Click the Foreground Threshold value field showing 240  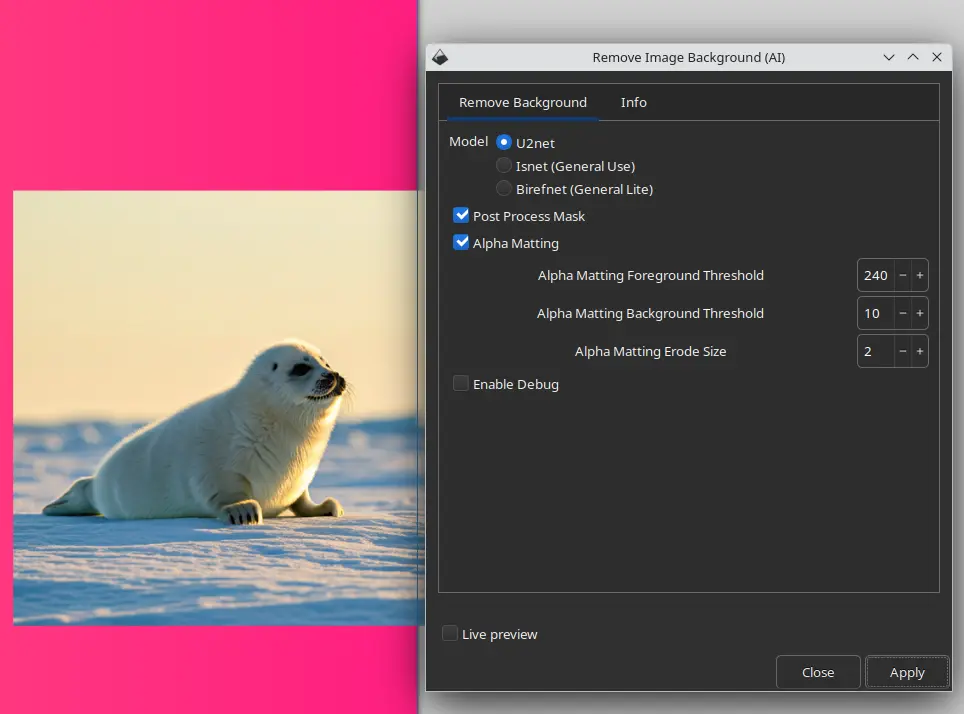874,274
